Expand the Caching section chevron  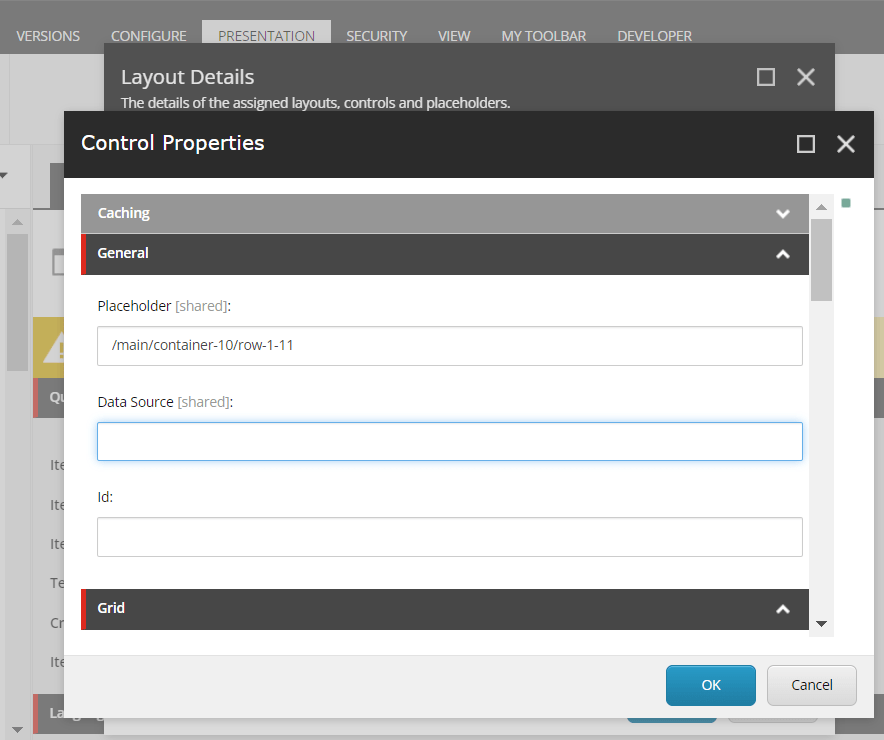pos(783,214)
